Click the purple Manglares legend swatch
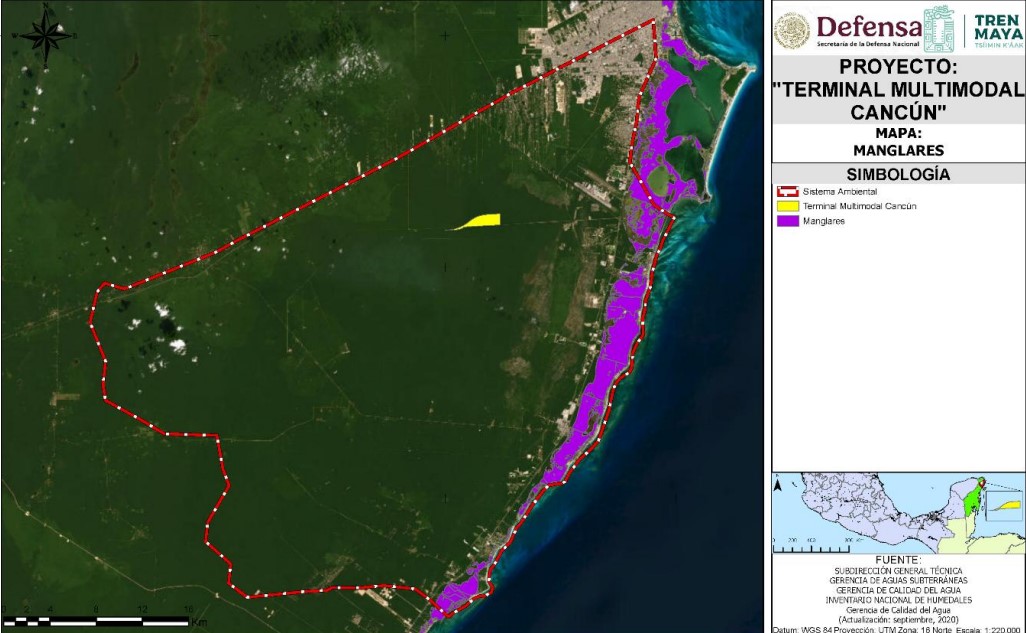Image resolution: width=1026 pixels, height=633 pixels. point(786,221)
